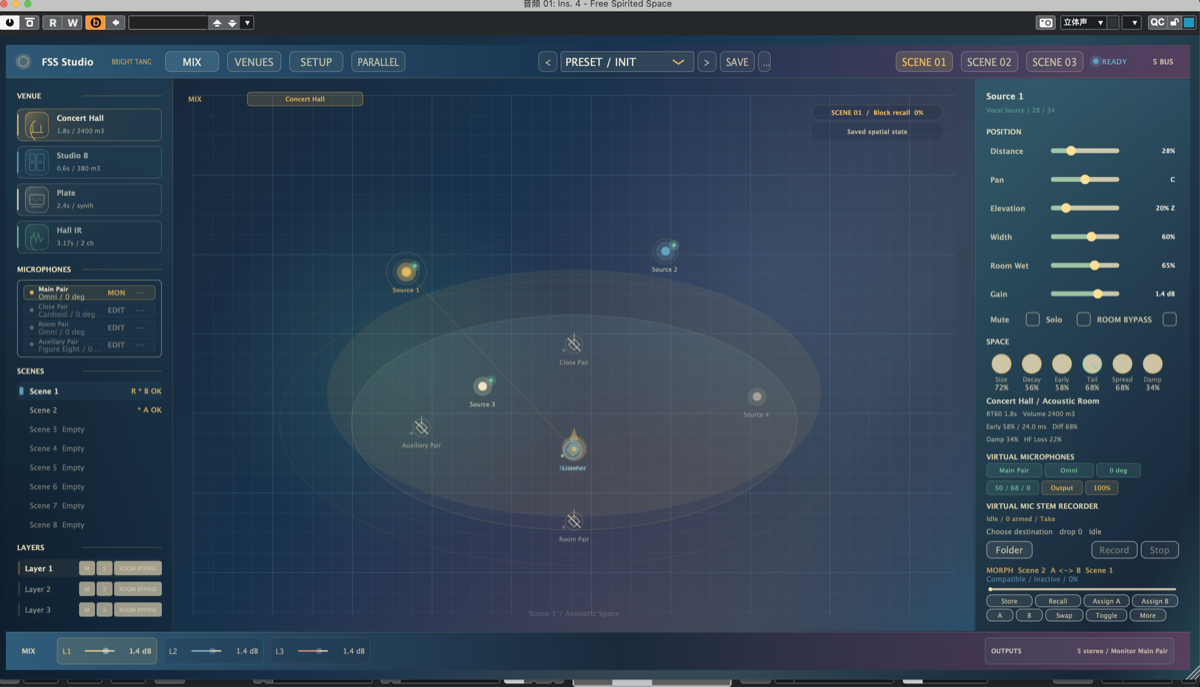Click MON on Main Pair microphone

click(116, 293)
